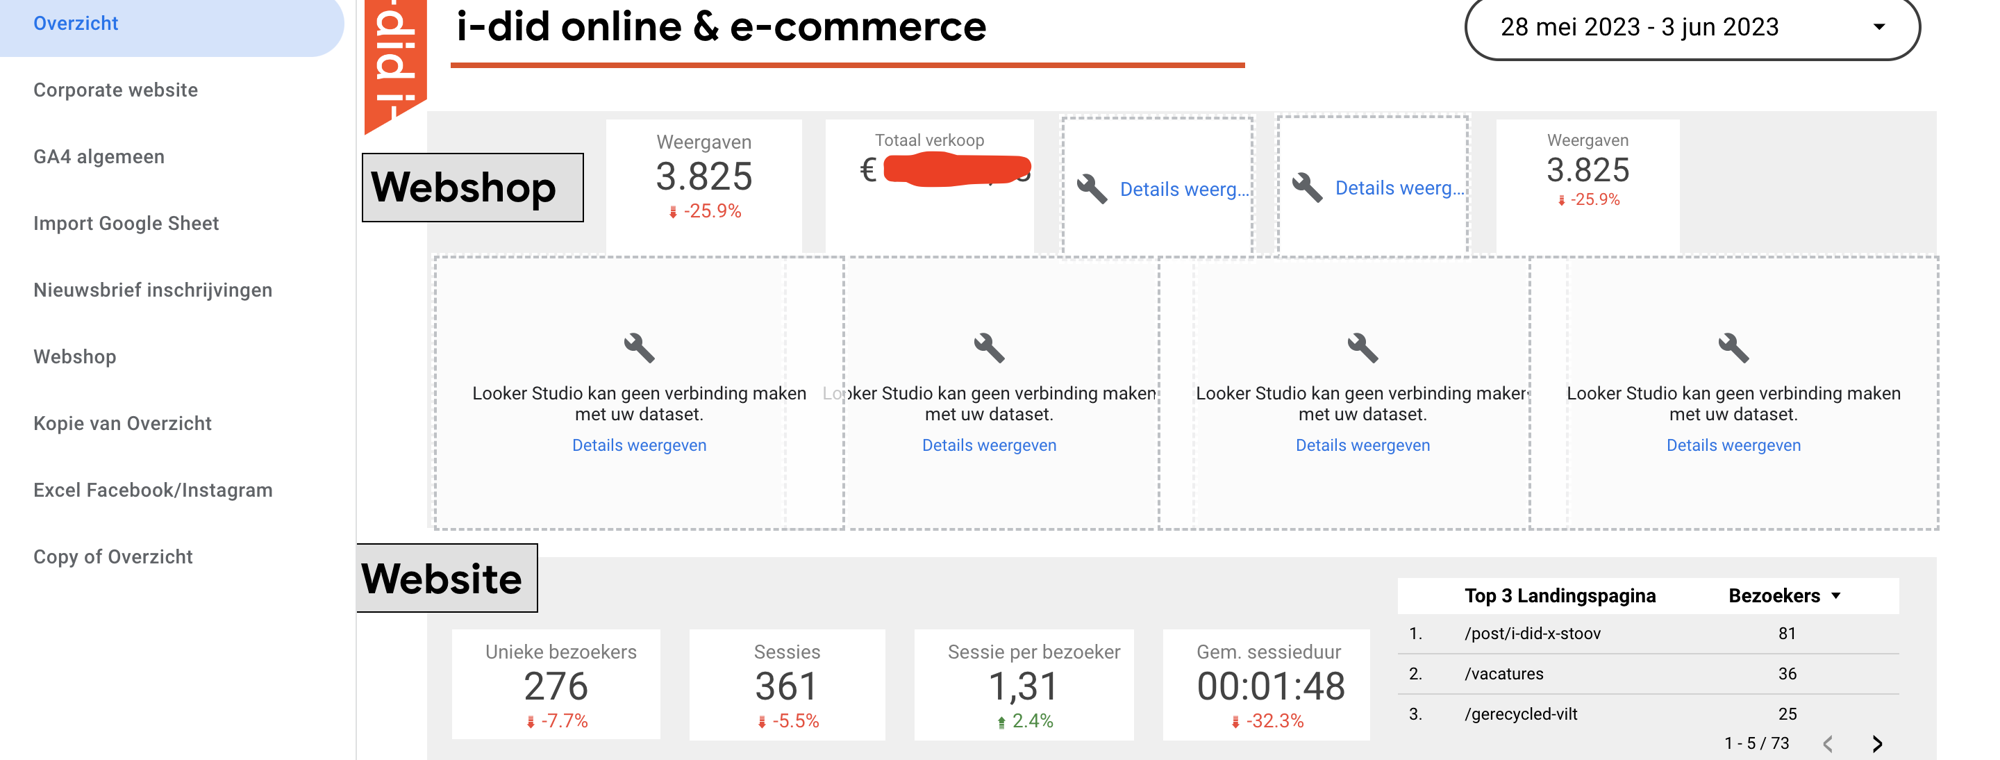
Task: Select Webshop in the sidebar navigation
Action: pyautogui.click(x=75, y=357)
